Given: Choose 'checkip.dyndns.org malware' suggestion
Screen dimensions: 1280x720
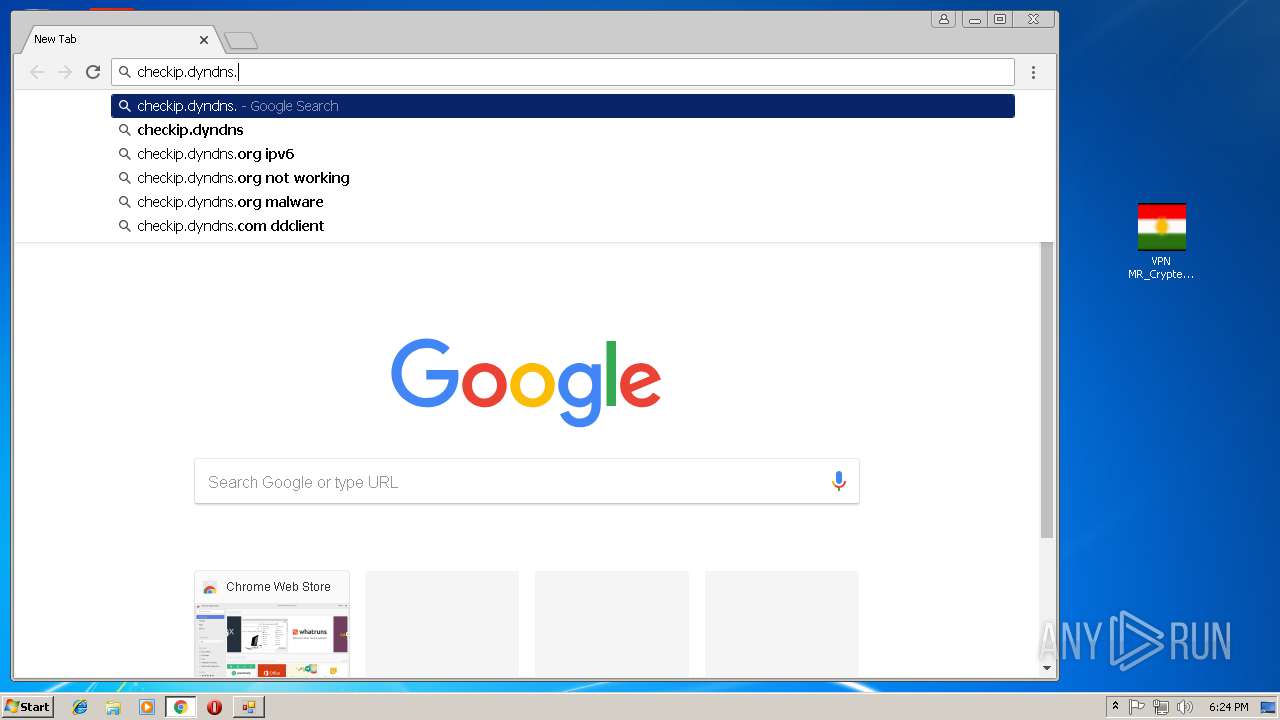Looking at the screenshot, I should pyautogui.click(x=563, y=202).
